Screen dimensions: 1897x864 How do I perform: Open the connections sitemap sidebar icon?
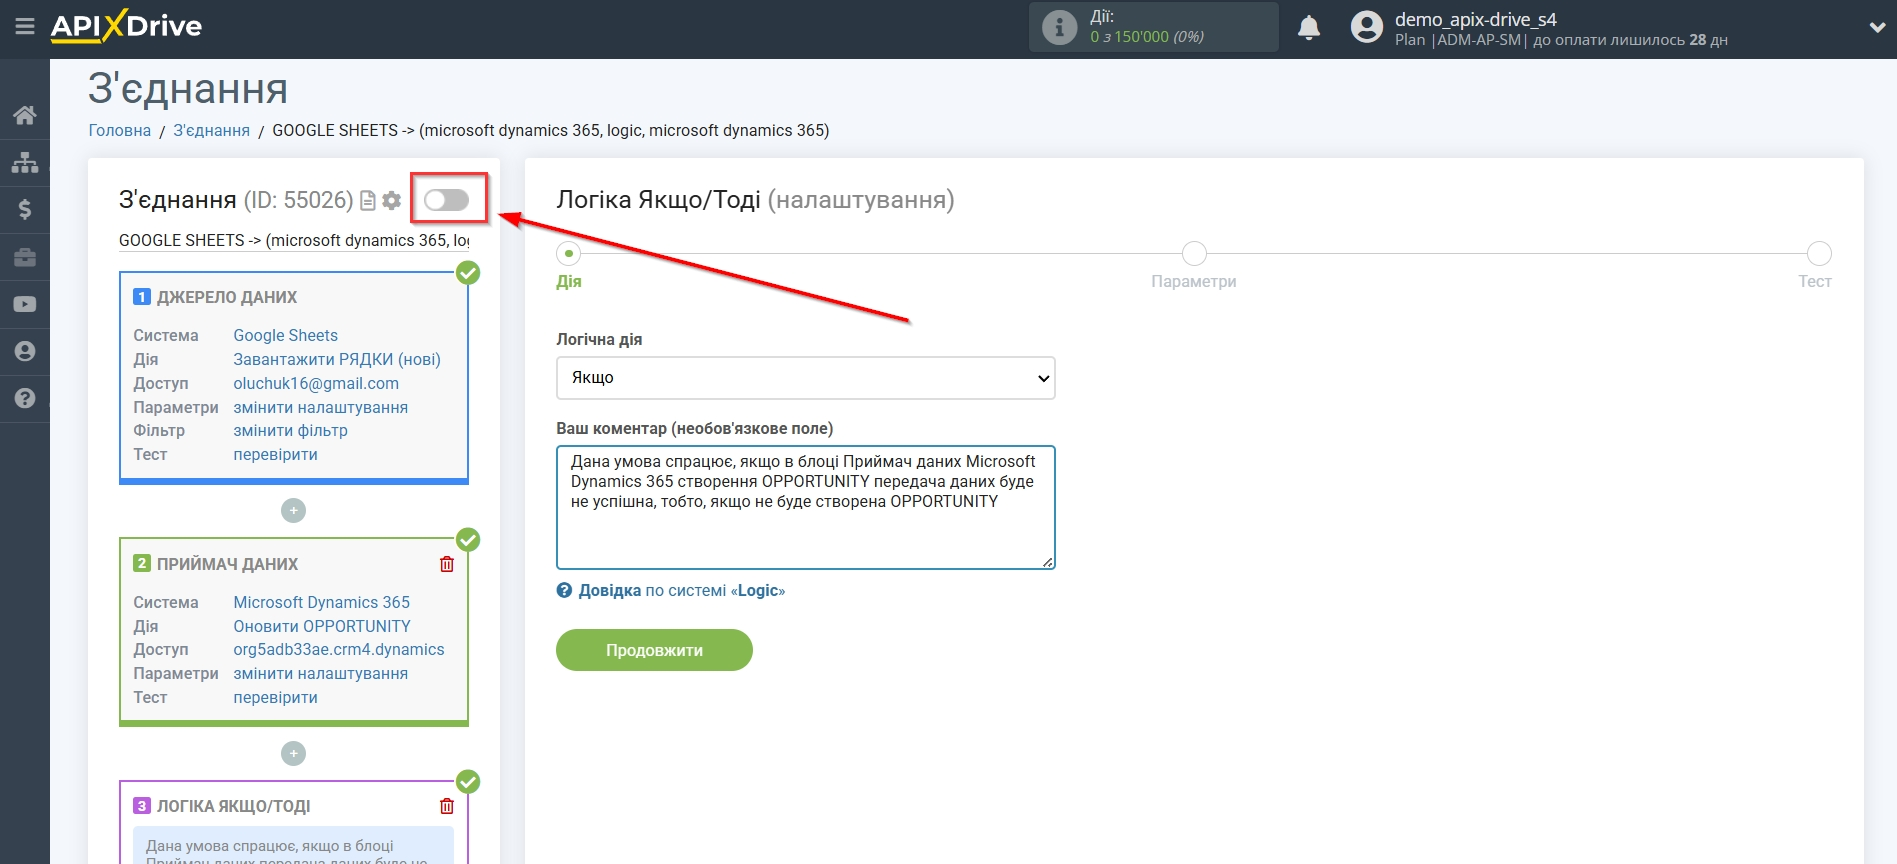(25, 162)
